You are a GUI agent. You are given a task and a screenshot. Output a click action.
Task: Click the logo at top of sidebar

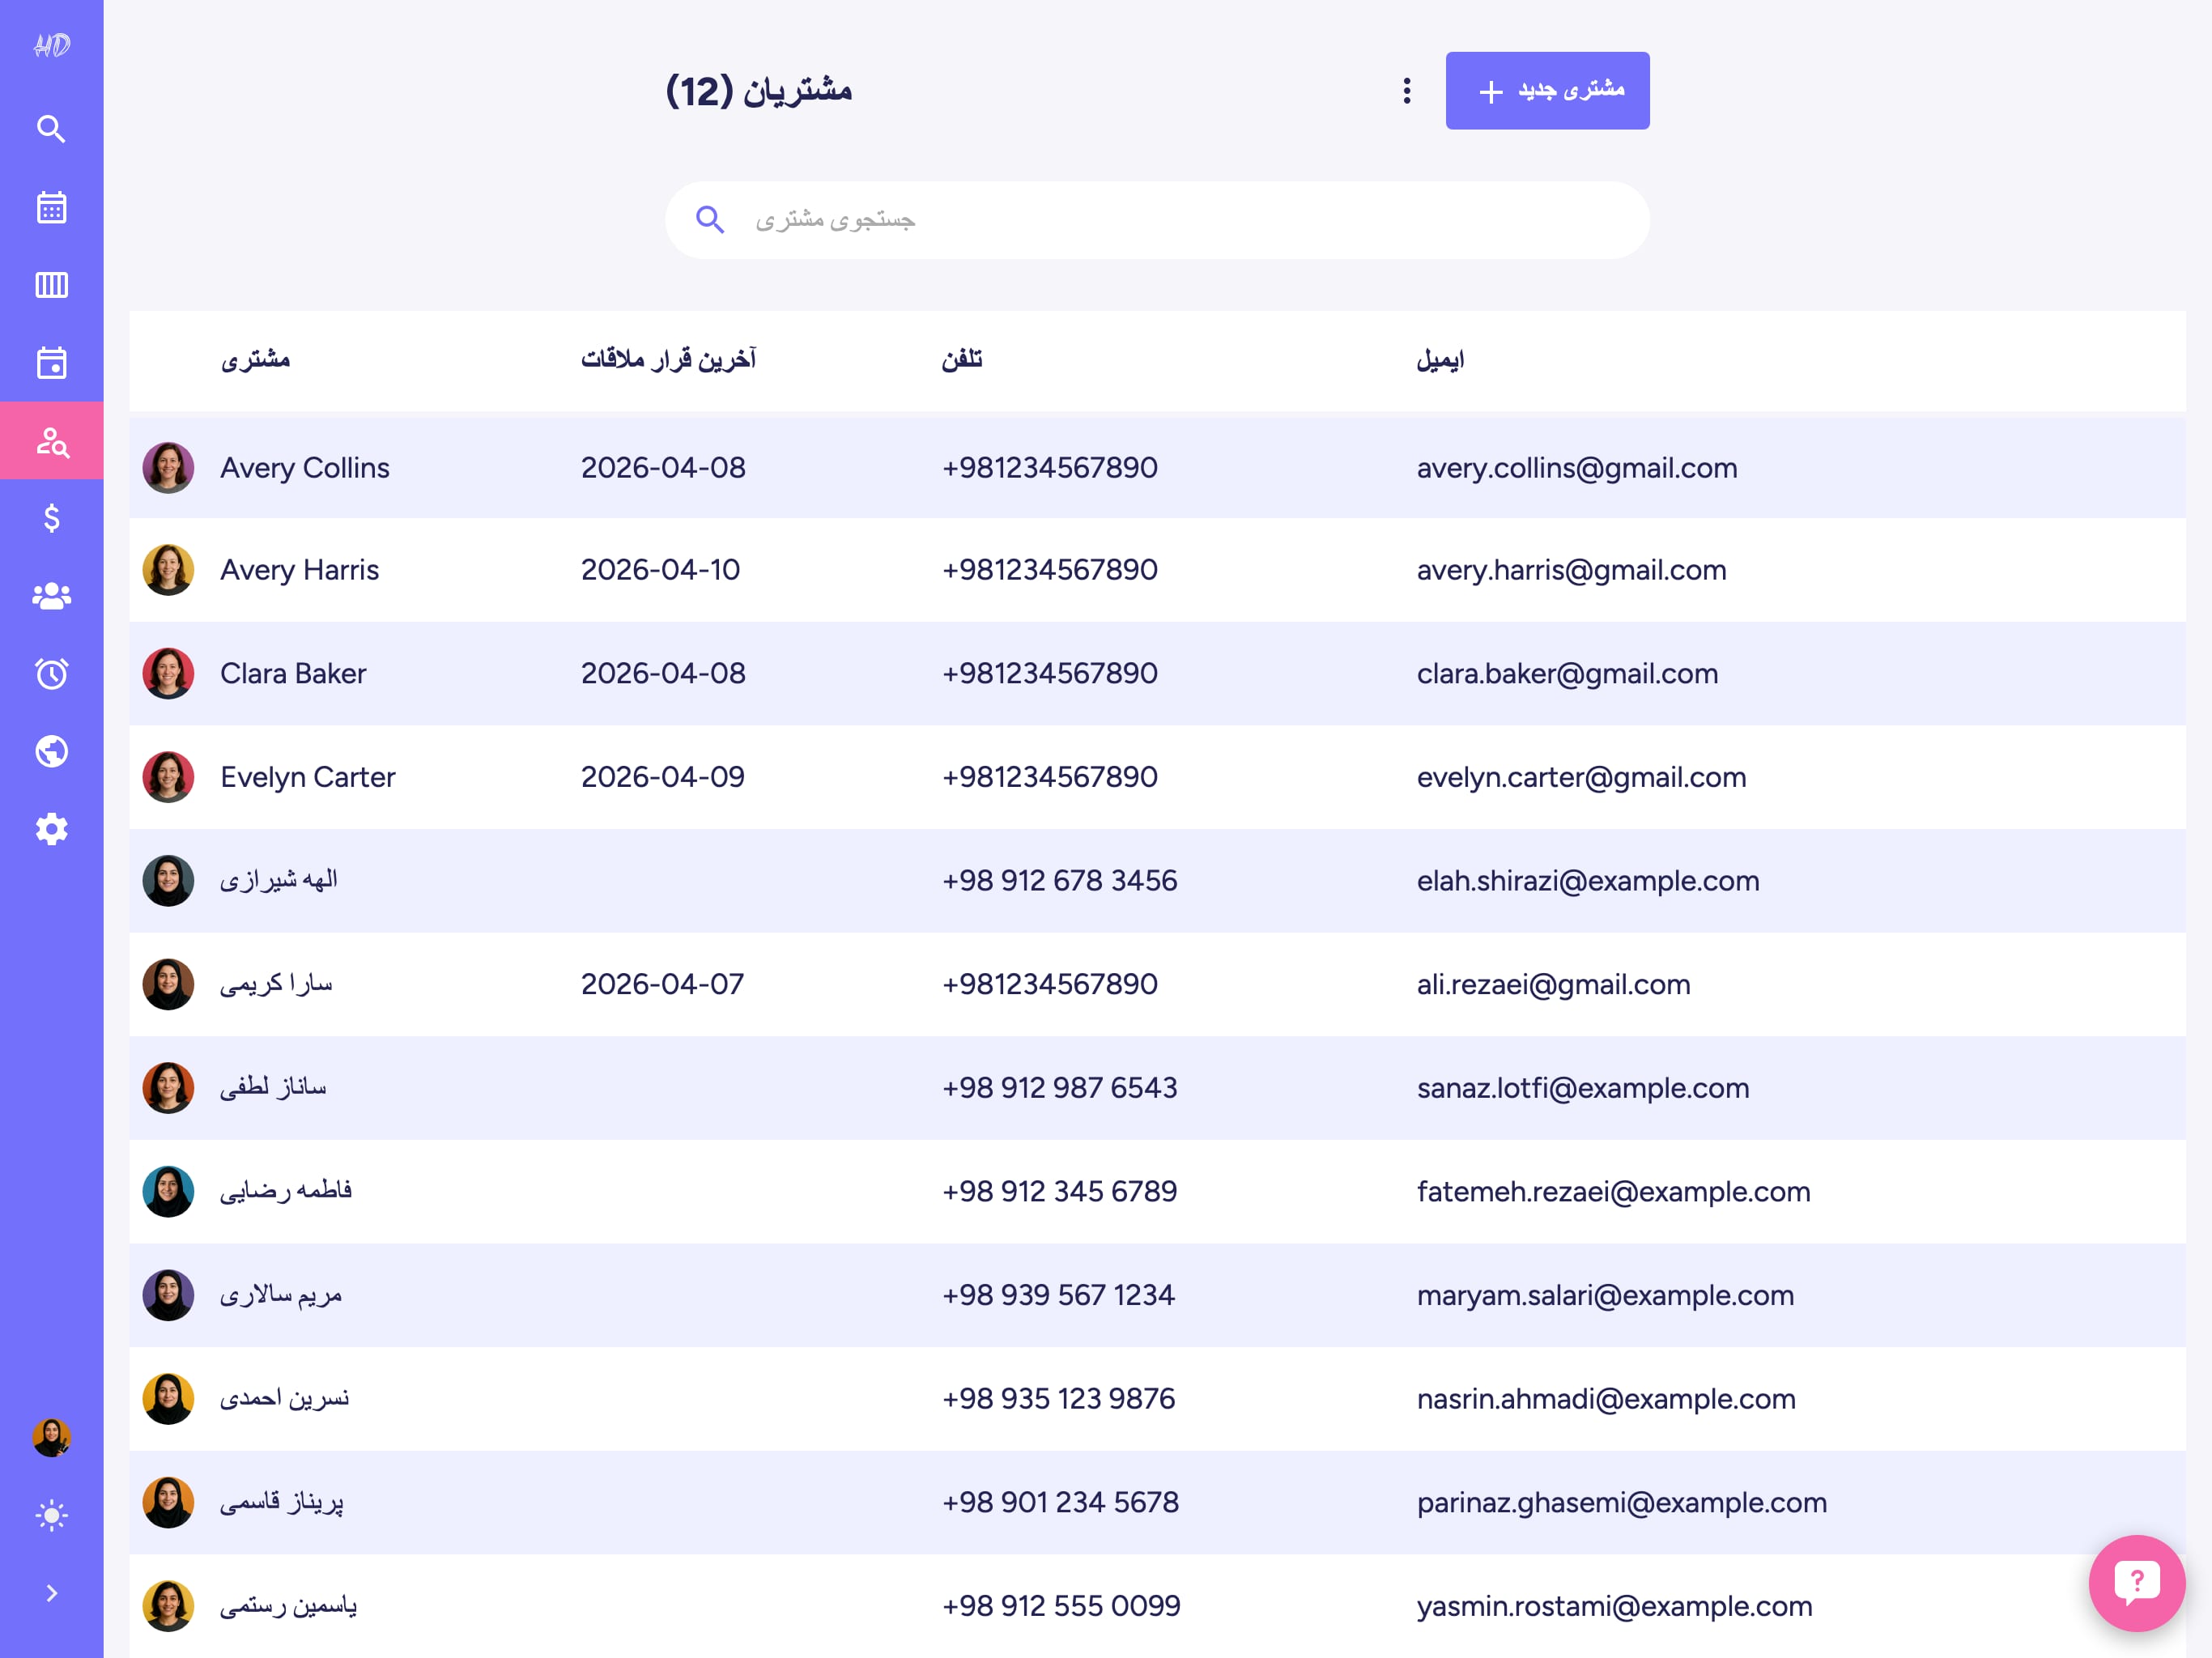pos(51,45)
